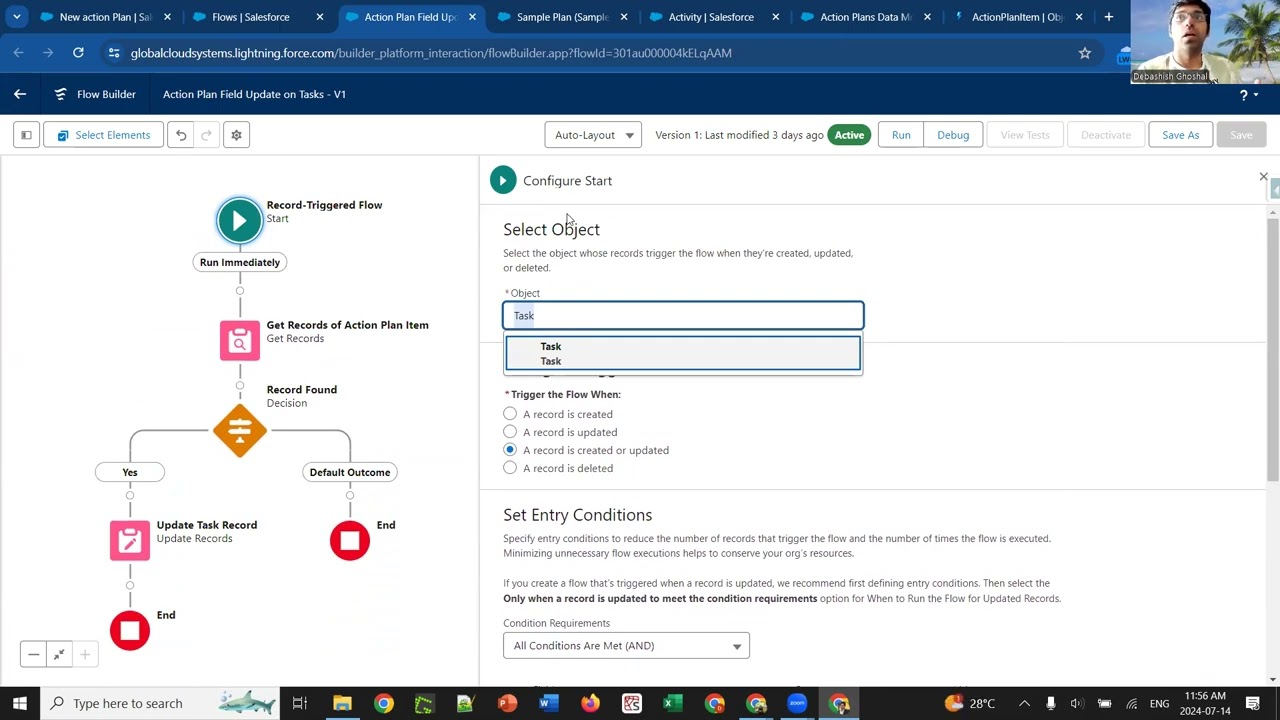Open Zoom from the taskbar
This screenshot has width=1280, height=720.
pyautogui.click(x=797, y=703)
